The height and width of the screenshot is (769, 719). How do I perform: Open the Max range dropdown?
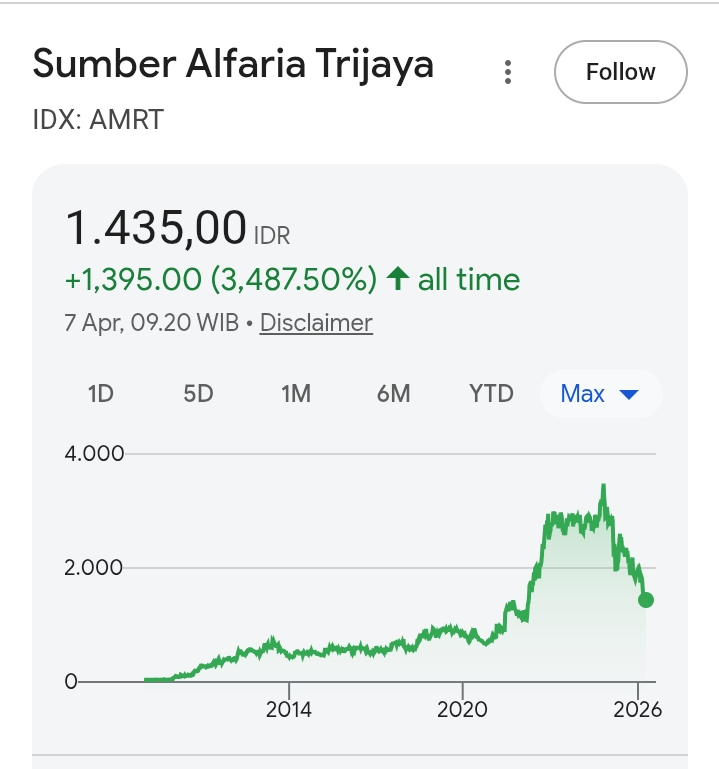(600, 394)
